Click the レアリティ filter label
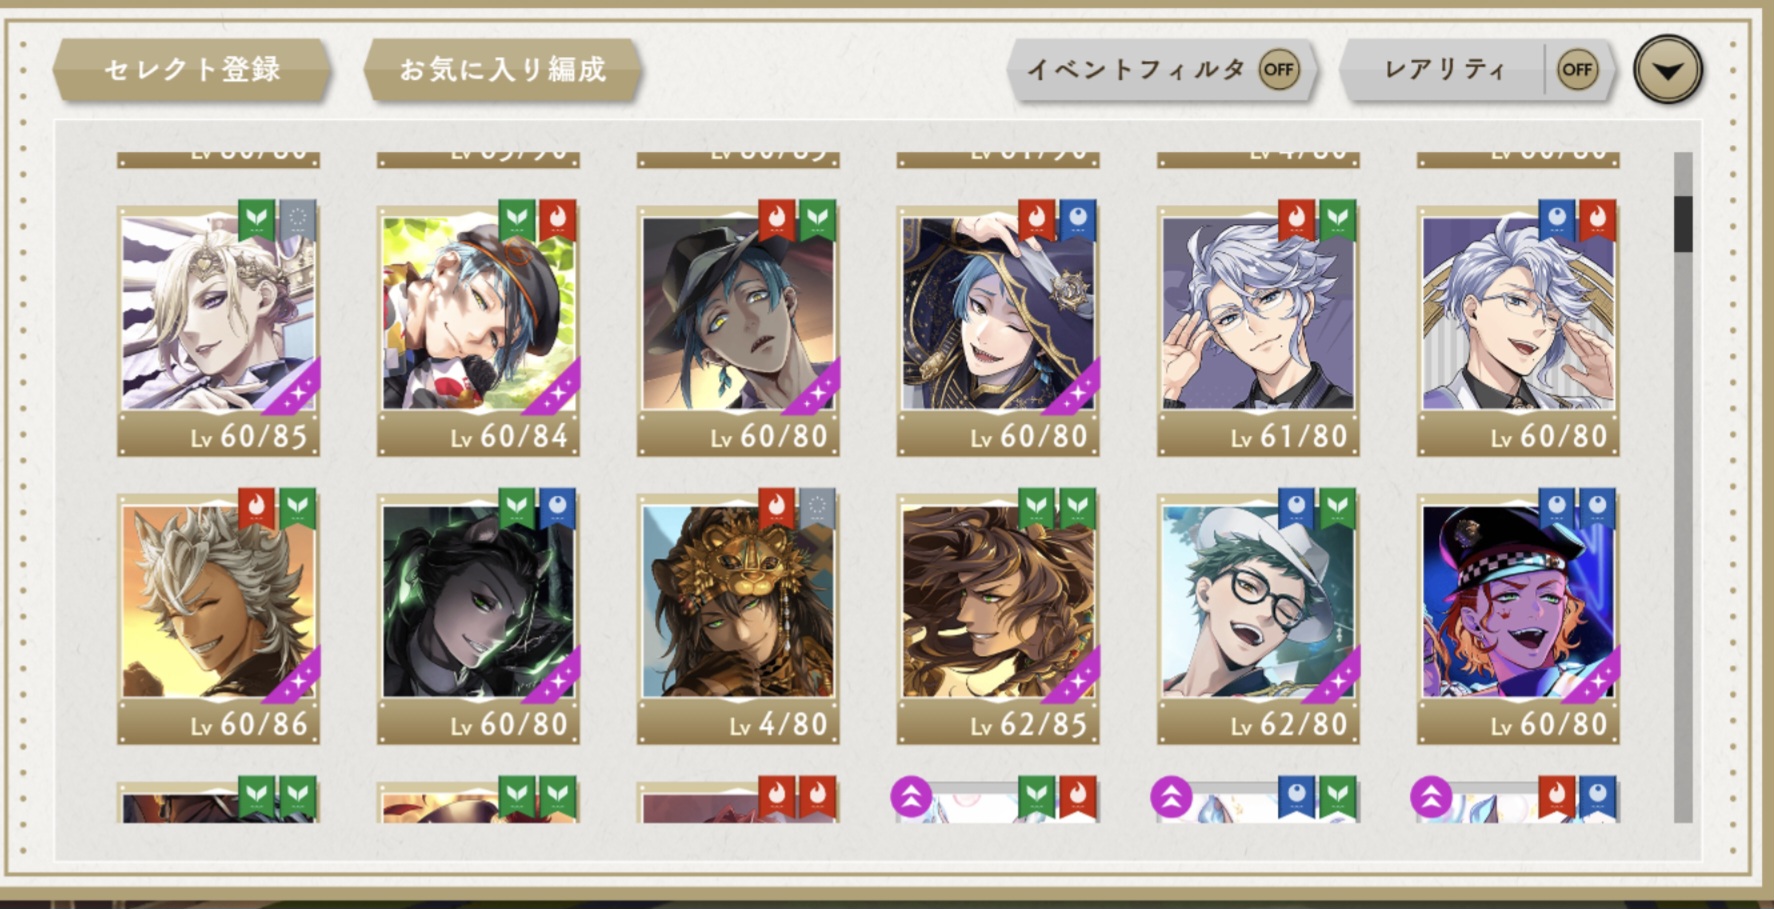 click(1444, 69)
